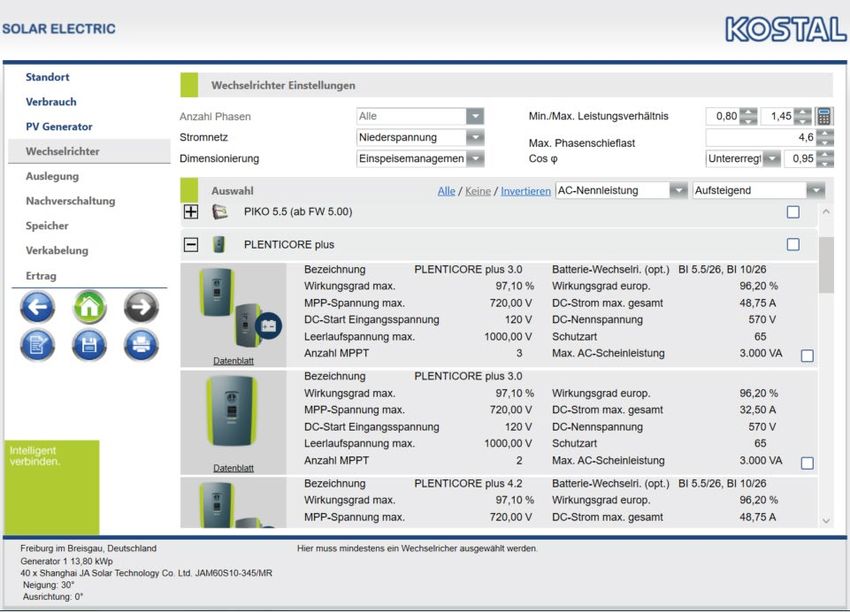Go back with the blue left arrow button
Viewport: 850px width, 613px height.
[x=37, y=307]
